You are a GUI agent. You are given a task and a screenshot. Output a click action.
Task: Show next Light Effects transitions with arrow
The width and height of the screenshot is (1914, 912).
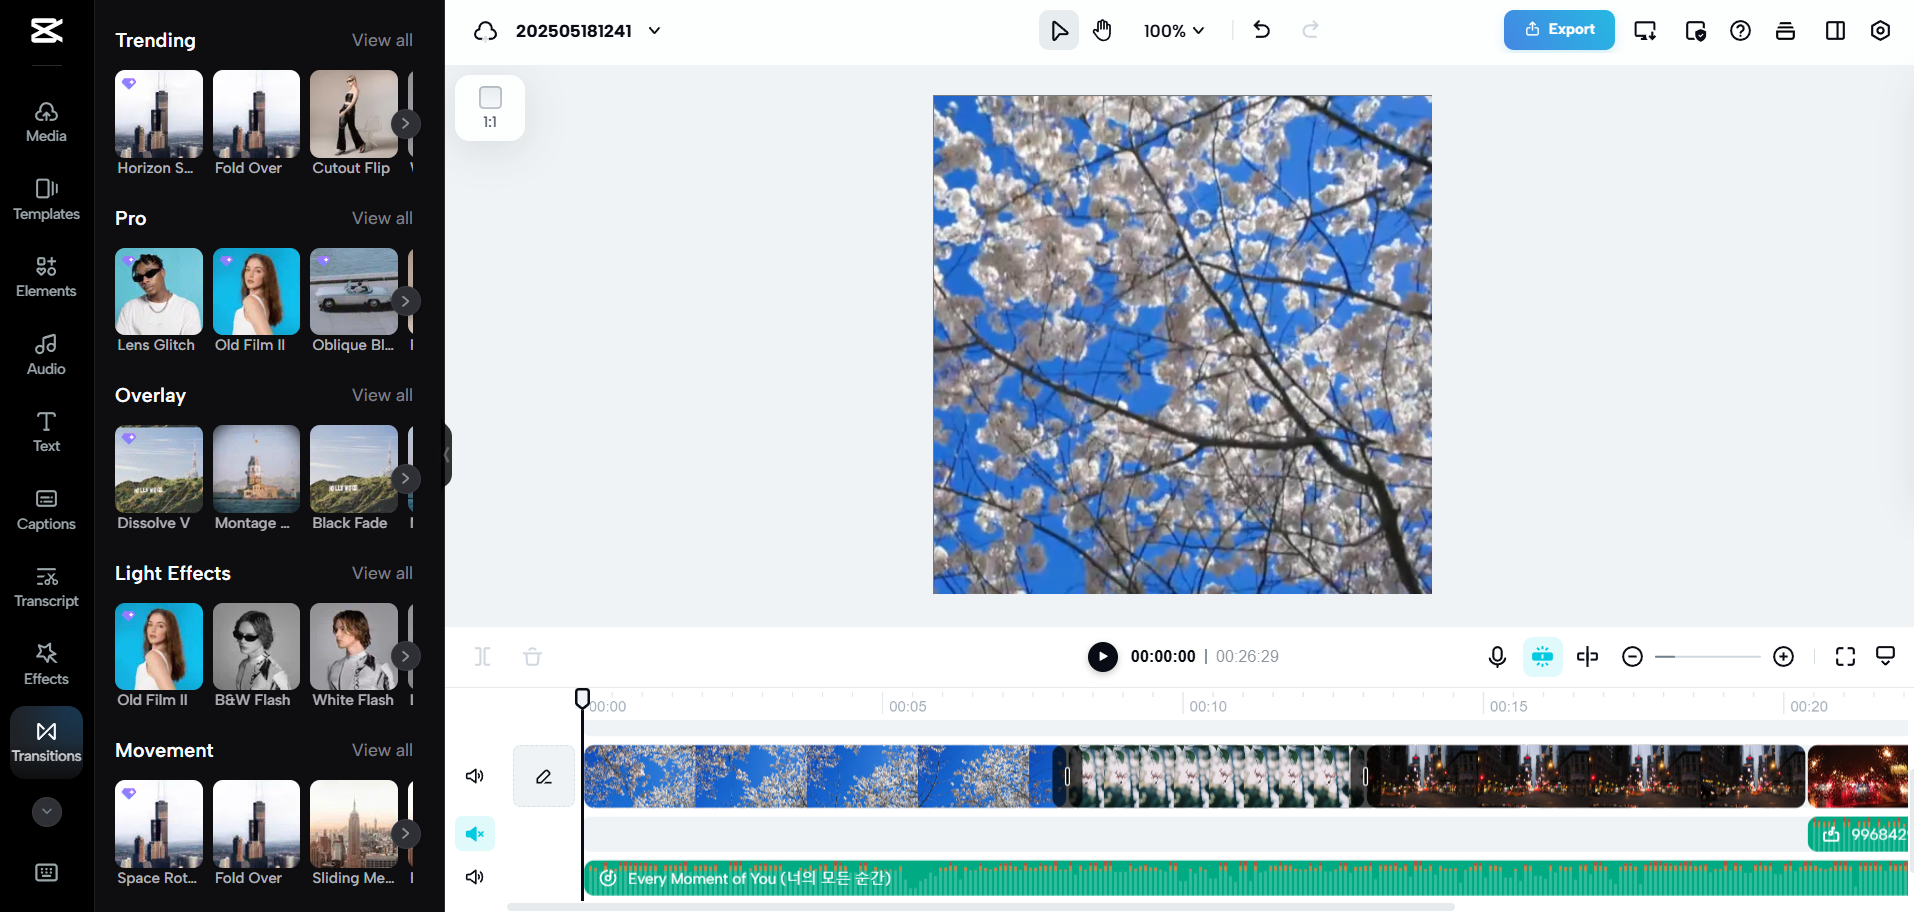pos(405,656)
